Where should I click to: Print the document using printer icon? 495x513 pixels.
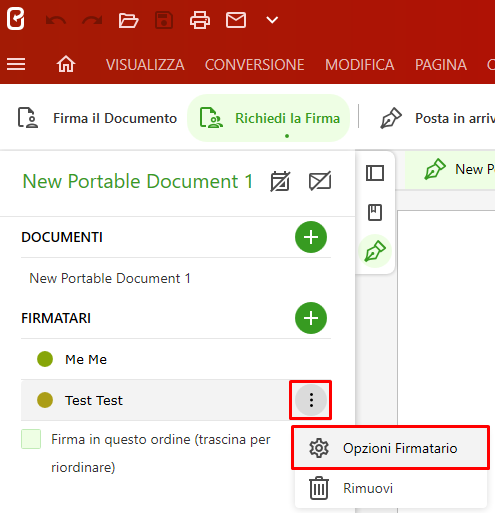point(200,20)
